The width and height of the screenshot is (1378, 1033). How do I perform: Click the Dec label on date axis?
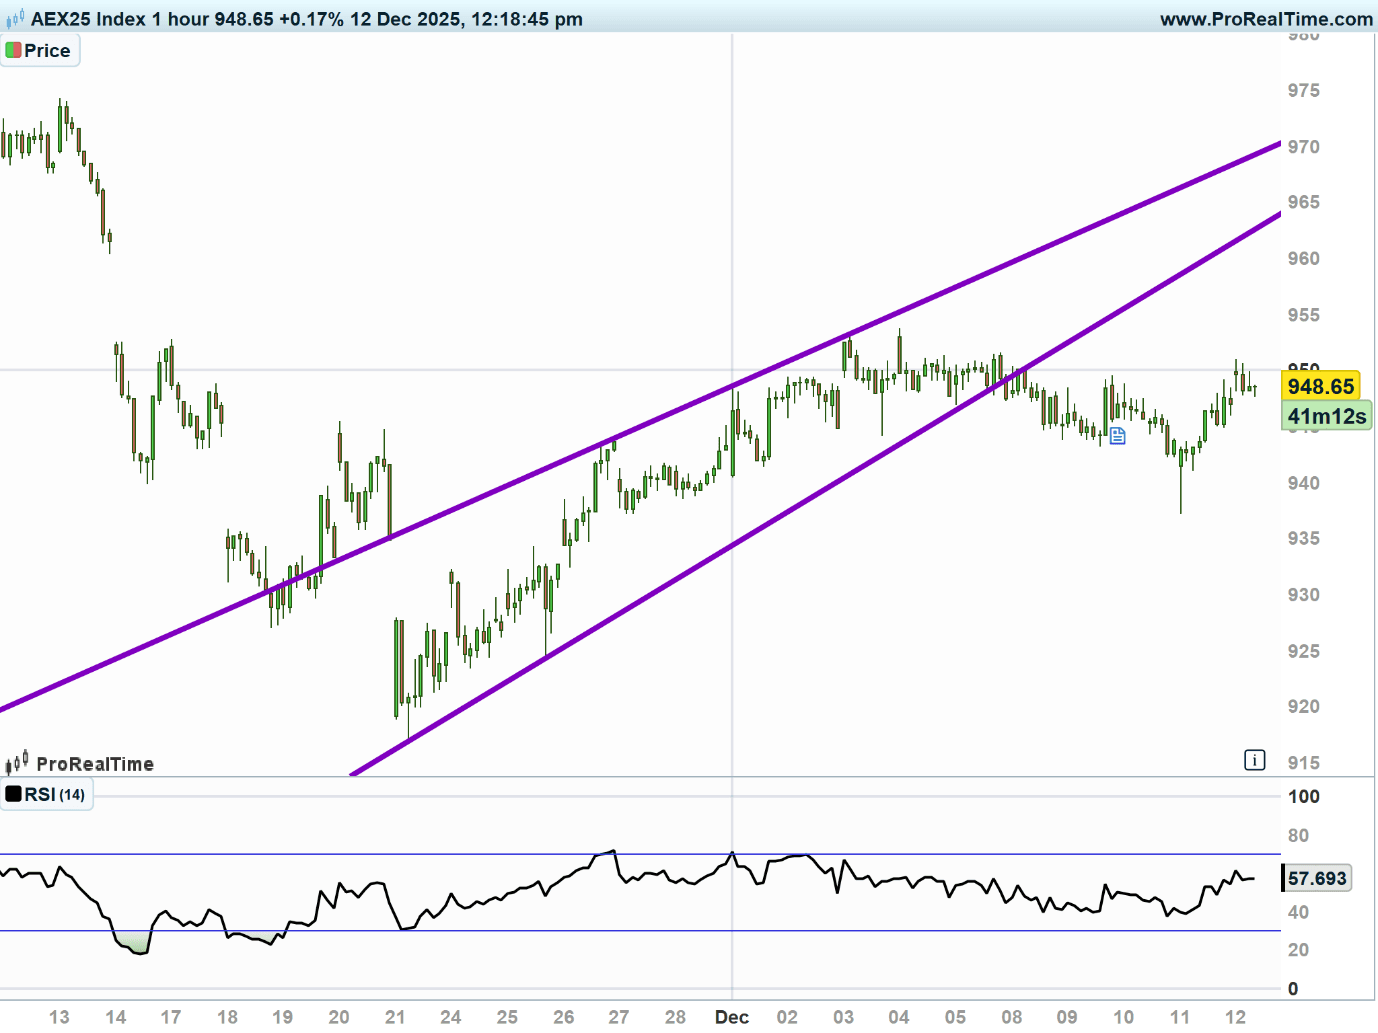coord(731,1016)
